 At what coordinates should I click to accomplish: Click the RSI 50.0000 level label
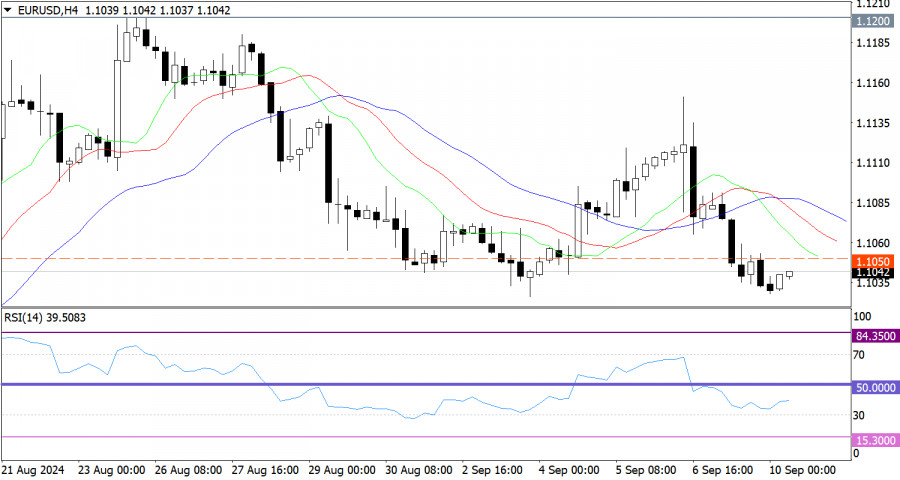[x=875, y=388]
